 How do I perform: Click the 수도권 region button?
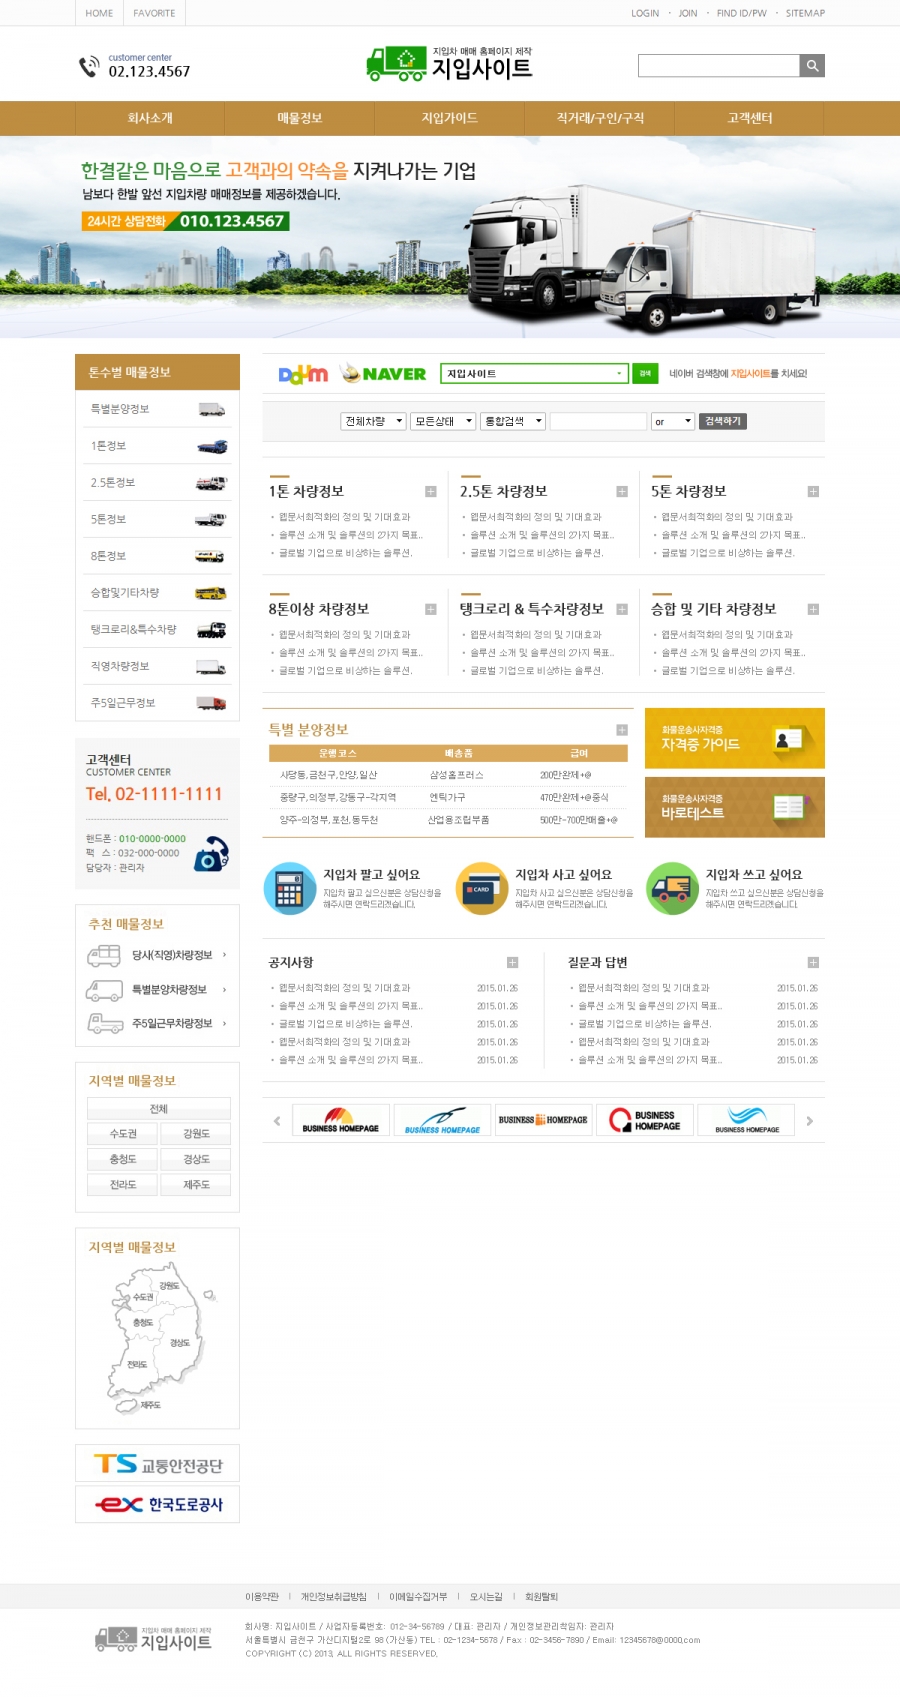[123, 1134]
